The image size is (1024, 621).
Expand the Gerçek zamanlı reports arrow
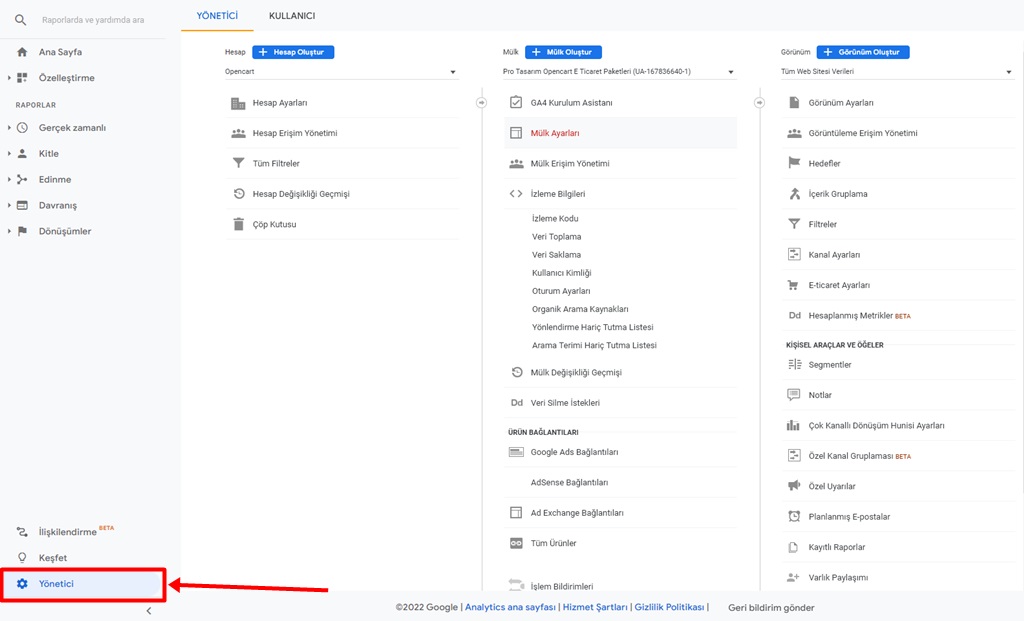point(8,127)
